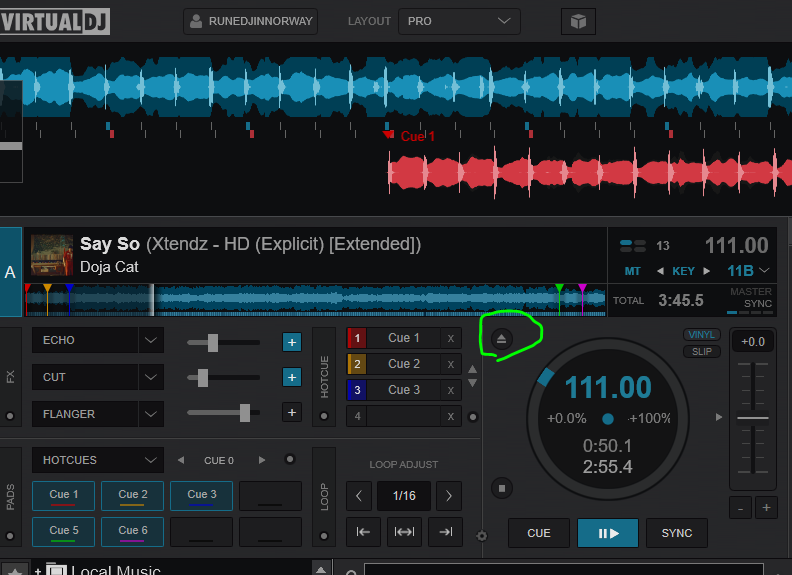This screenshot has height=575, width=792.
Task: Adjust the CUT effect slider
Action: coord(203,377)
